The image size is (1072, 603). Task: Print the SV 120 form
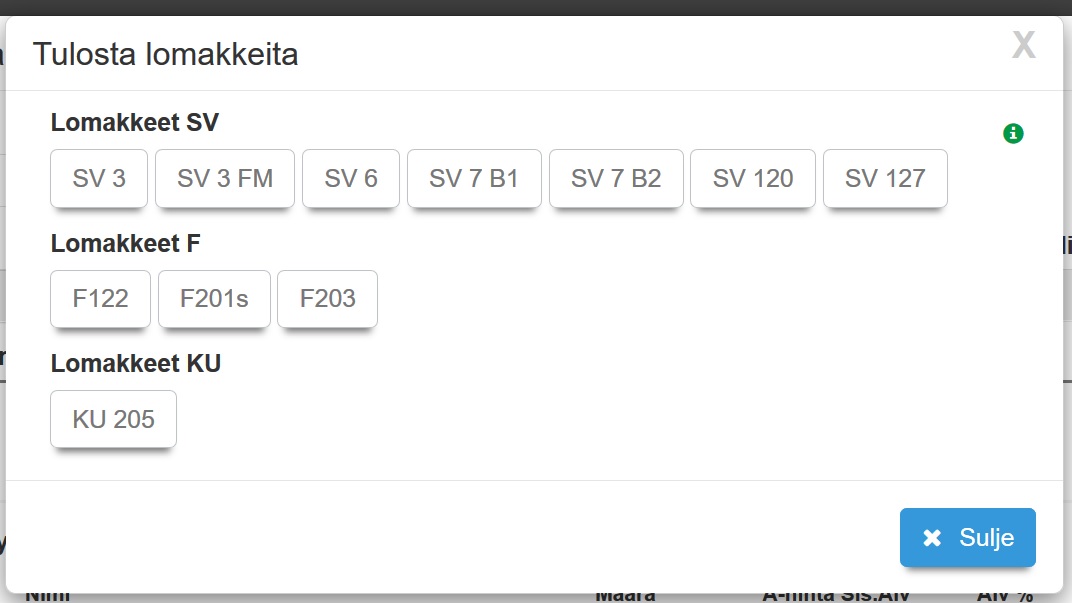point(753,179)
